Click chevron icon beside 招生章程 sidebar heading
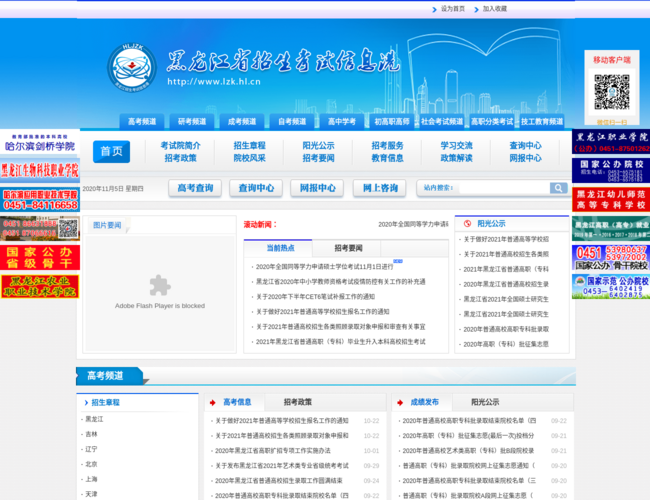This screenshot has width=650, height=500. pyautogui.click(x=86, y=403)
